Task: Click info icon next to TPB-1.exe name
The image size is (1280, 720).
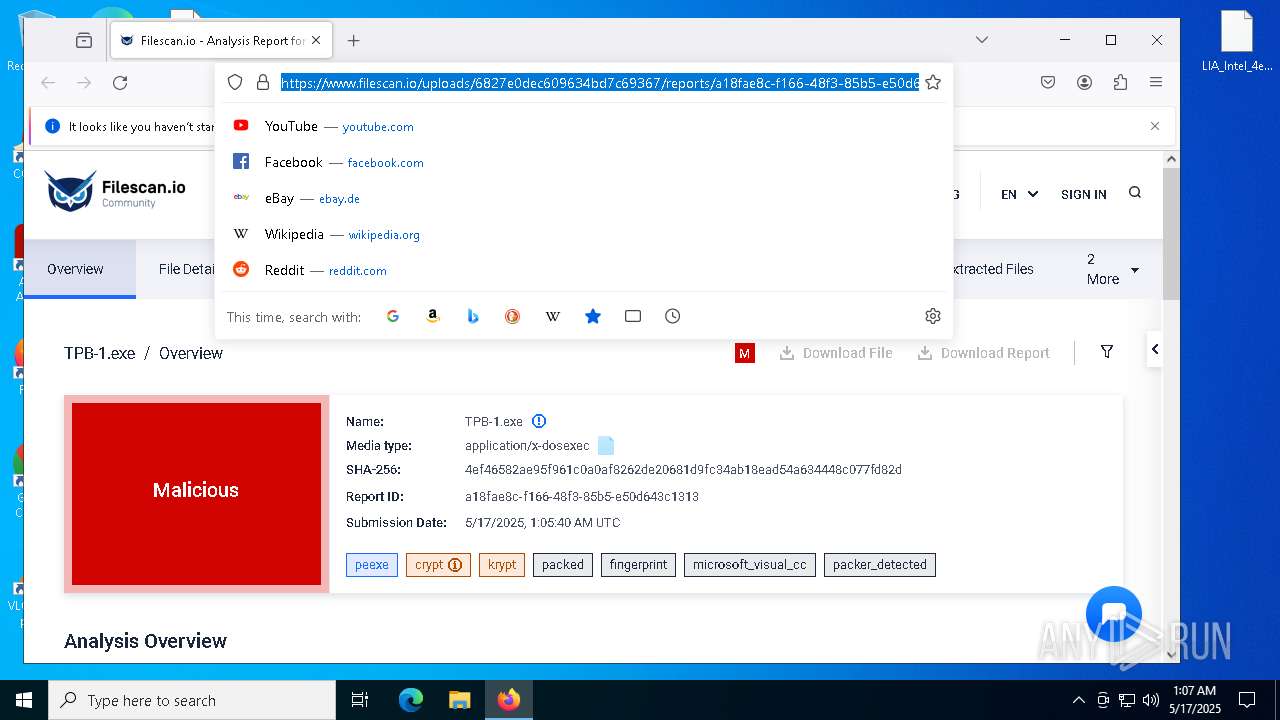Action: [539, 421]
